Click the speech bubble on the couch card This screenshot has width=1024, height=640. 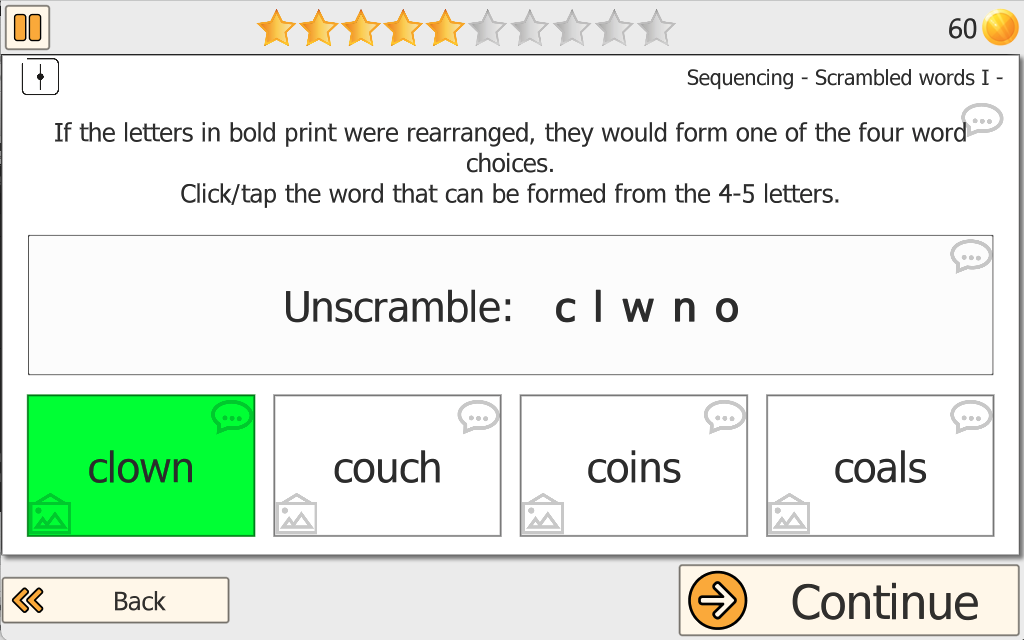pyautogui.click(x=478, y=416)
